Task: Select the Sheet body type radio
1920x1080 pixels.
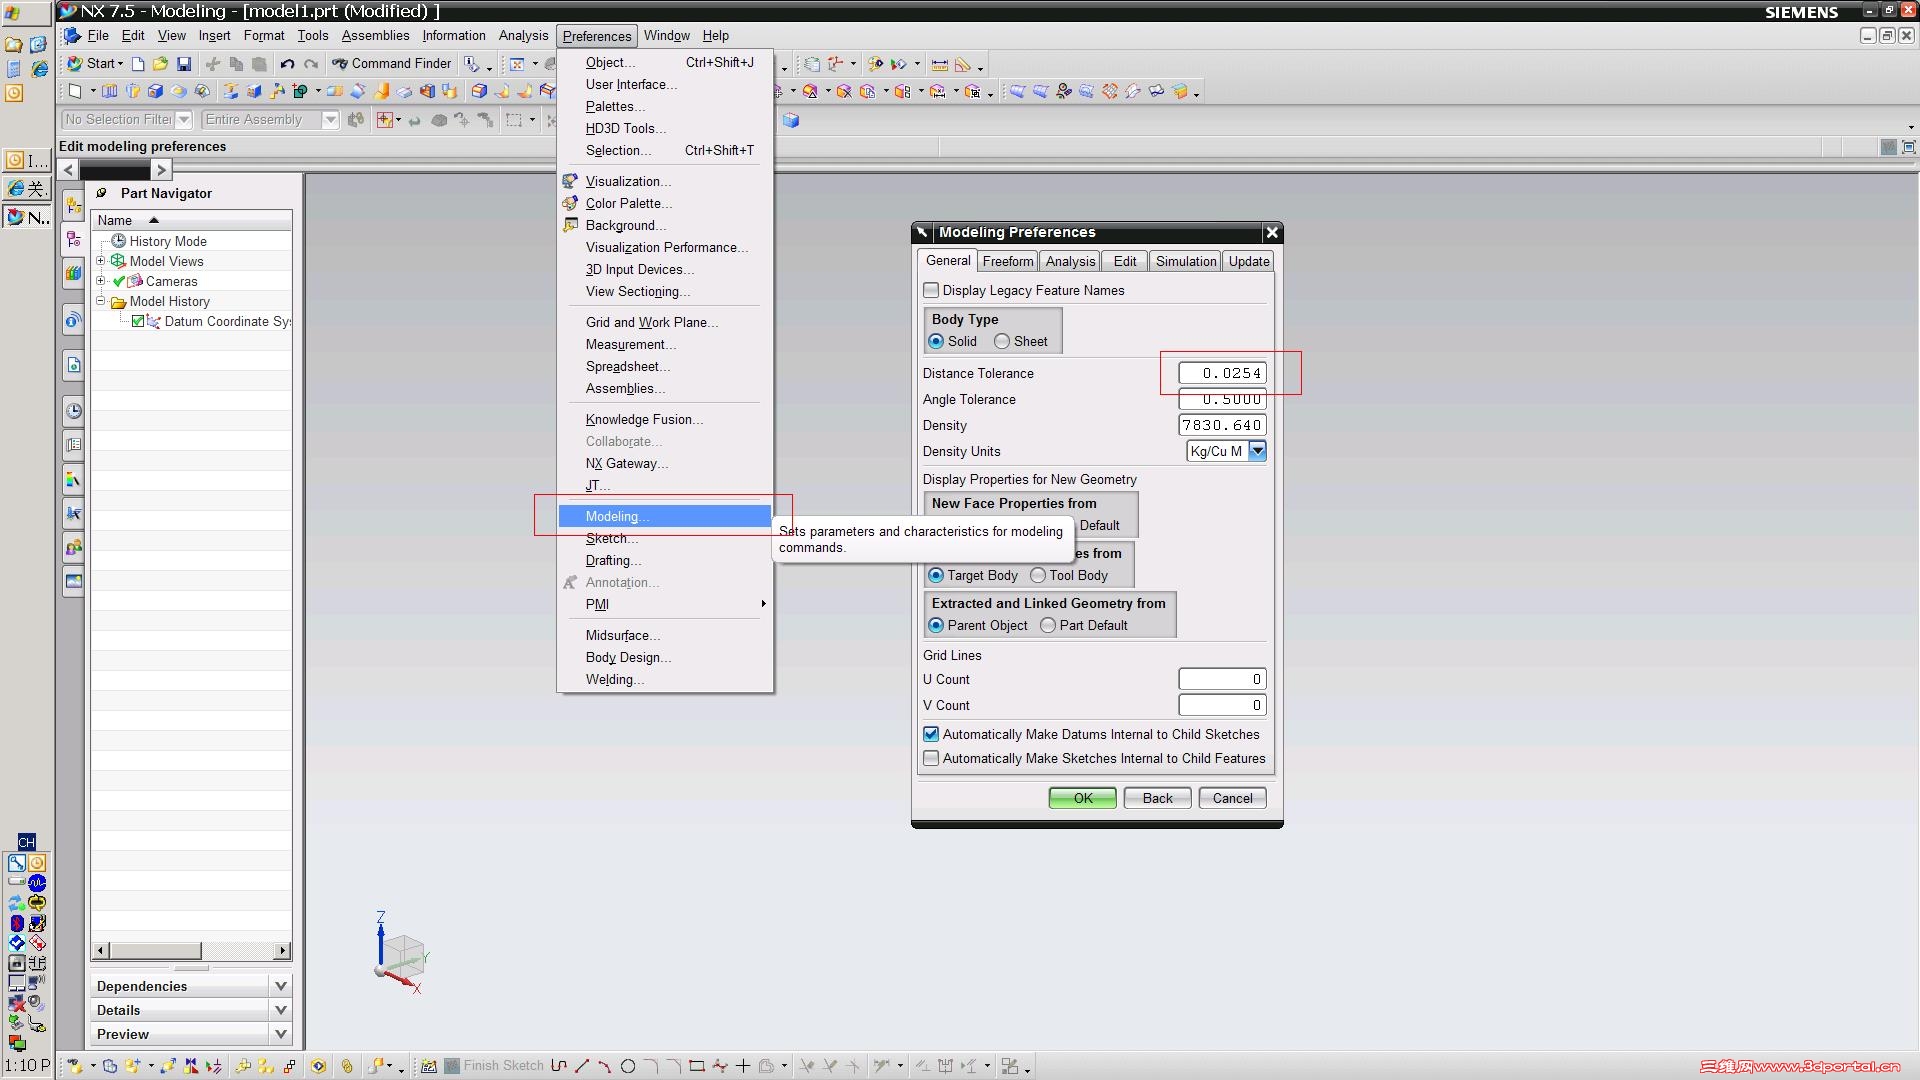Action: [1002, 342]
